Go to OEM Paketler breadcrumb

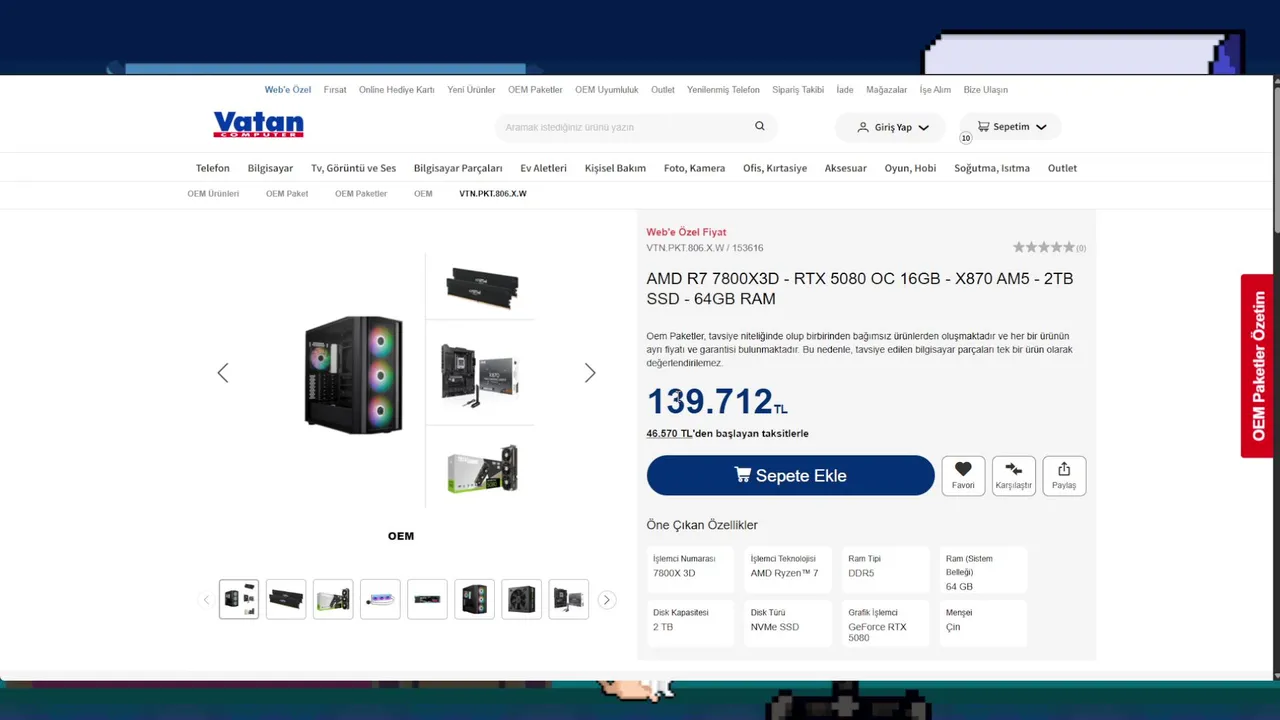click(361, 194)
